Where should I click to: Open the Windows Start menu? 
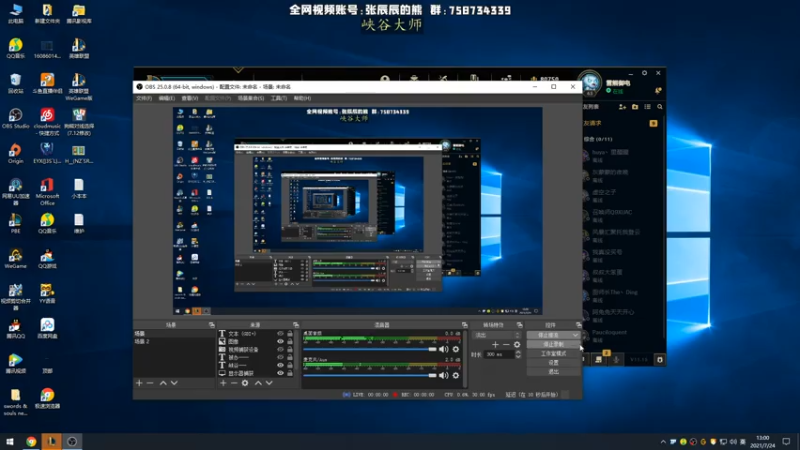pyautogui.click(x=10, y=441)
